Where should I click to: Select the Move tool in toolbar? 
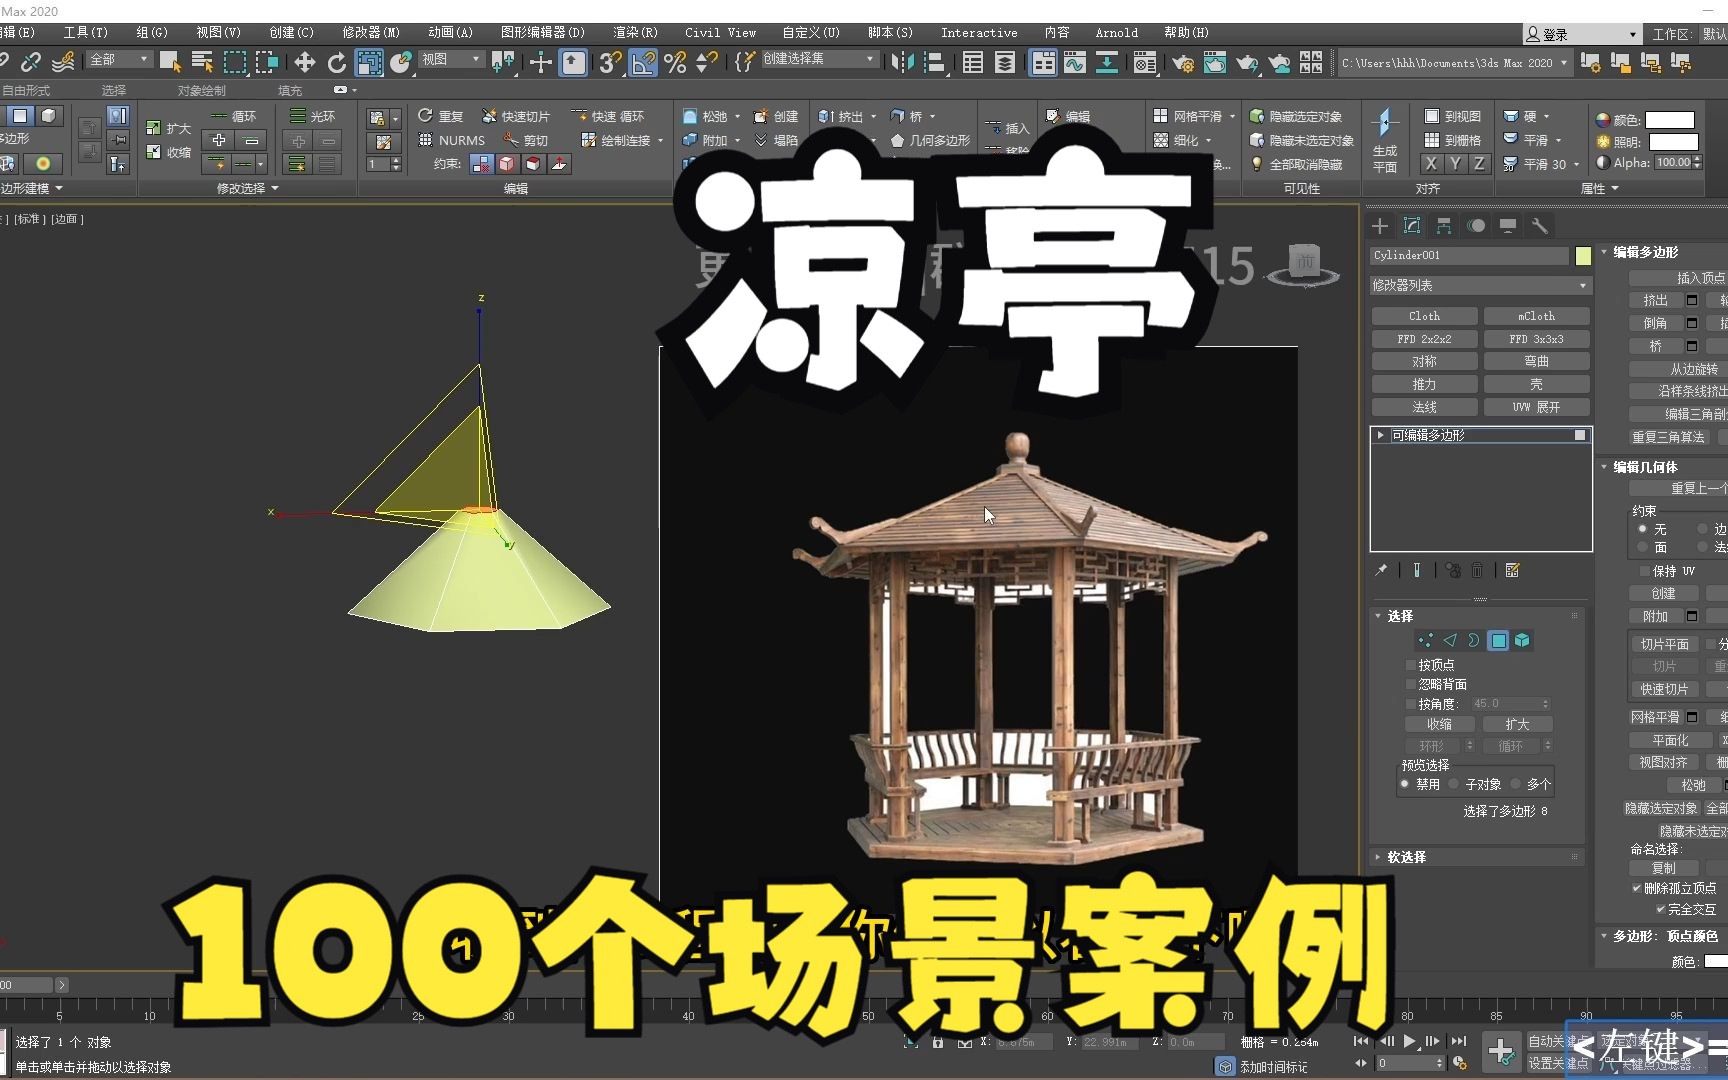click(x=304, y=63)
